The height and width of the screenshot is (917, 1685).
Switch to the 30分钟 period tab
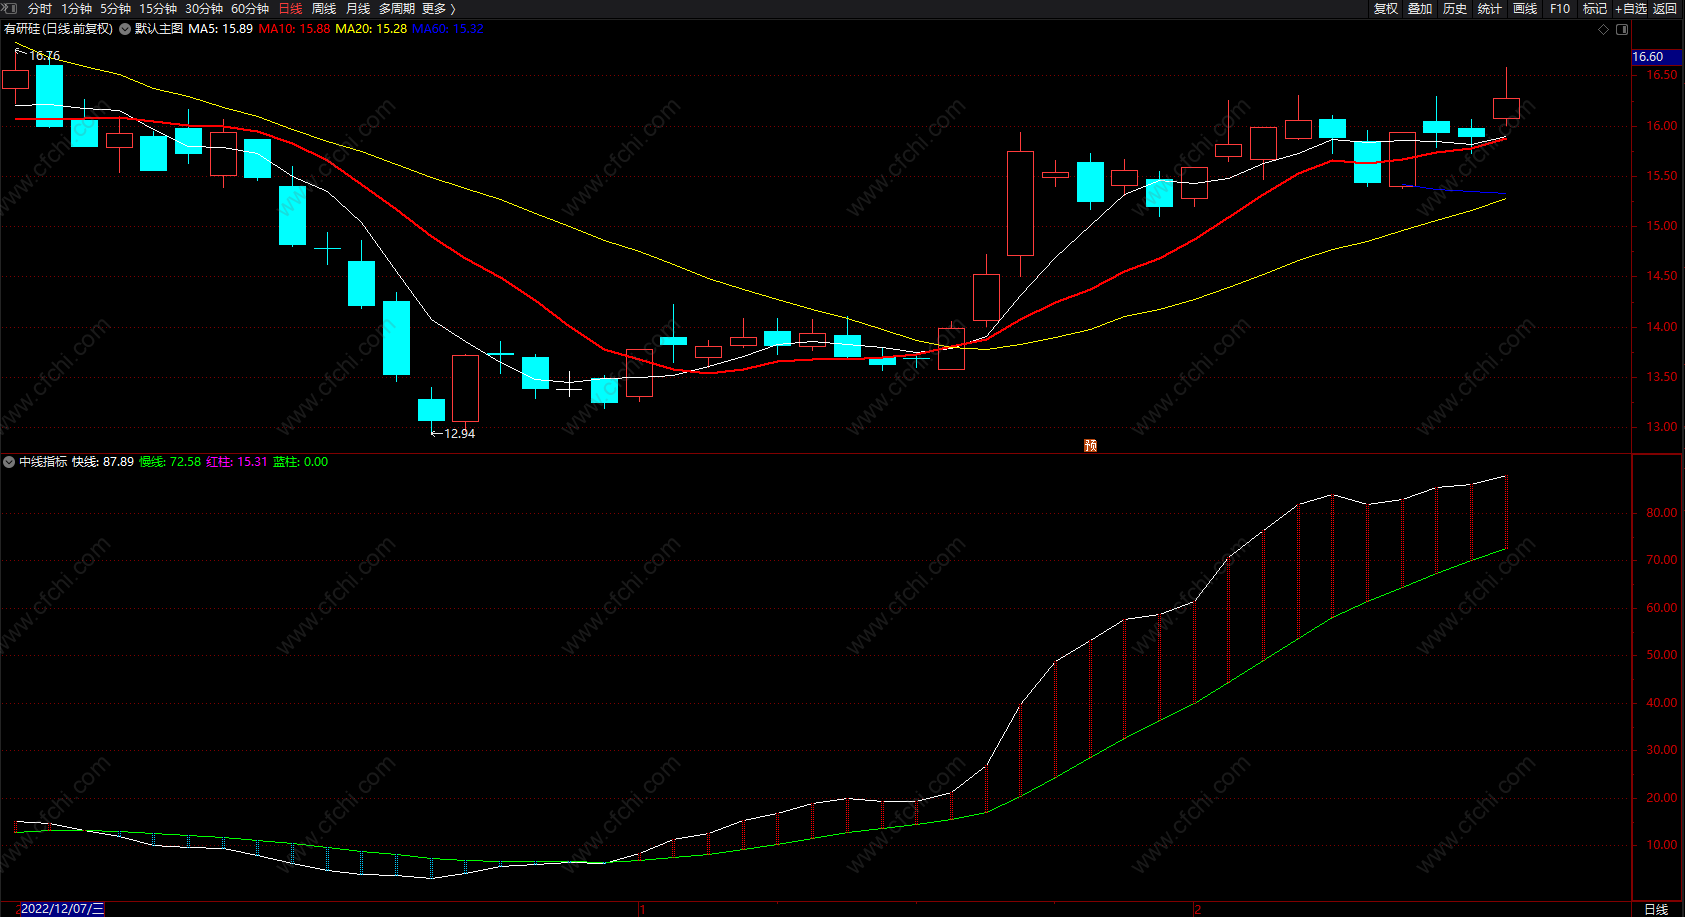pos(204,8)
